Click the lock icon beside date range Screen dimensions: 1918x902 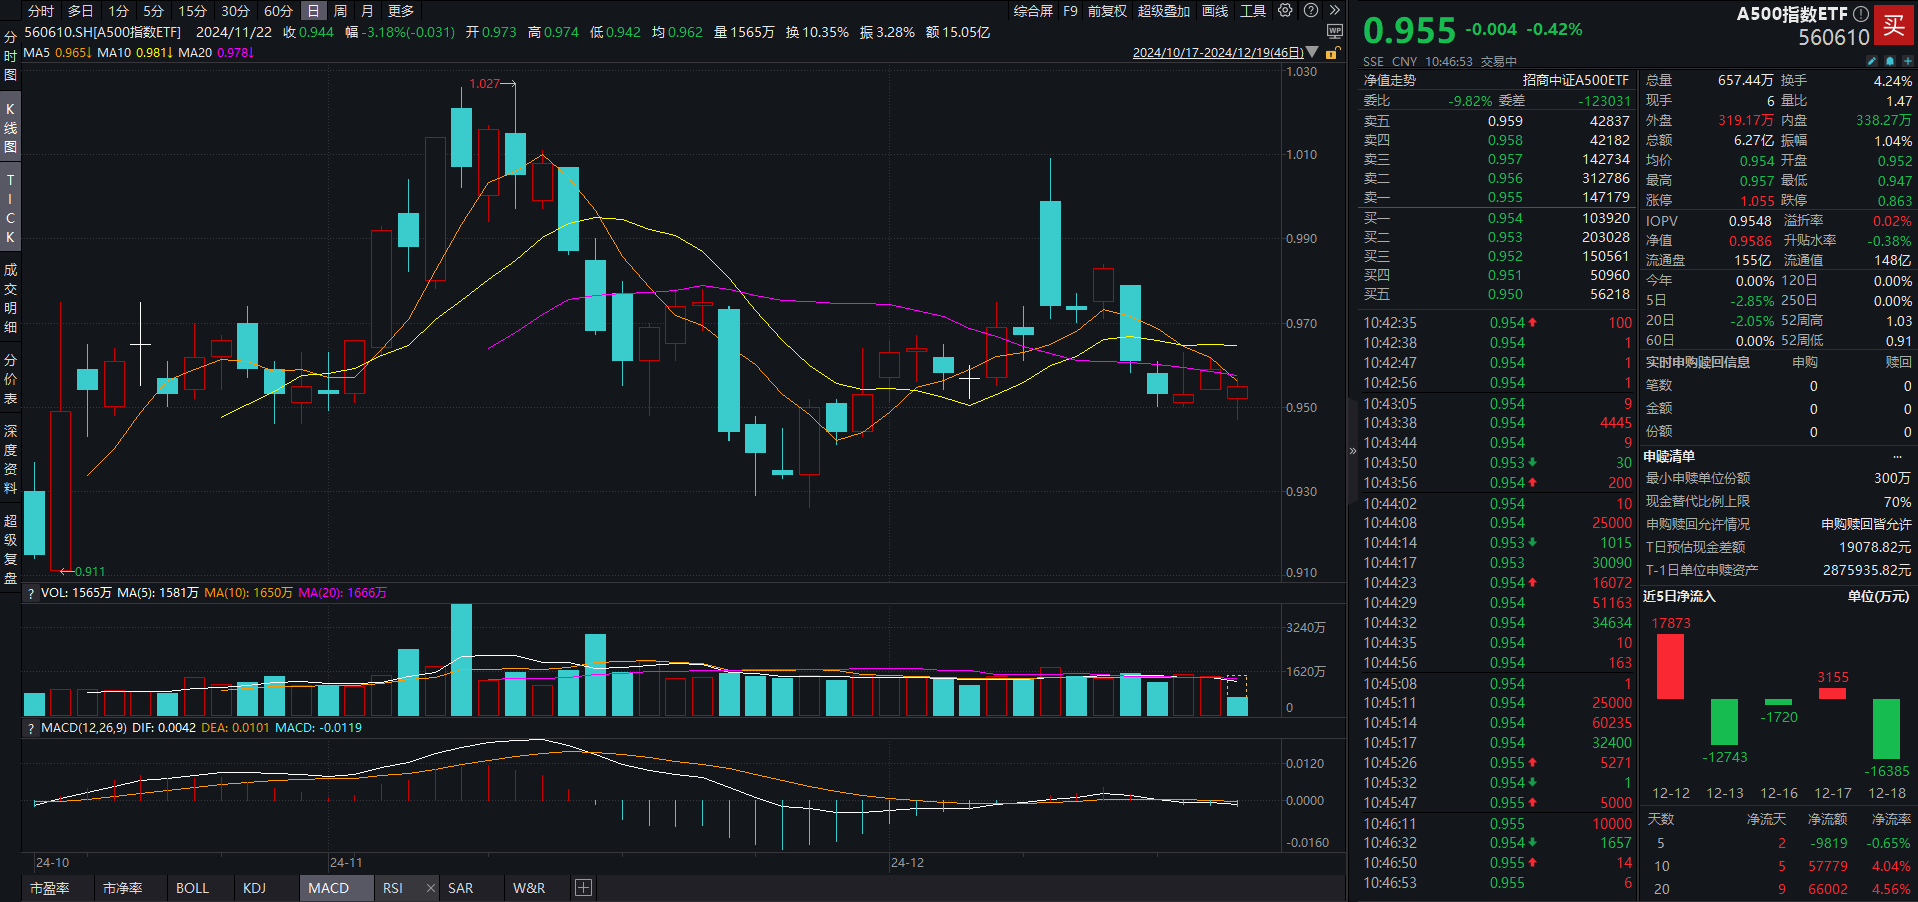[1332, 53]
